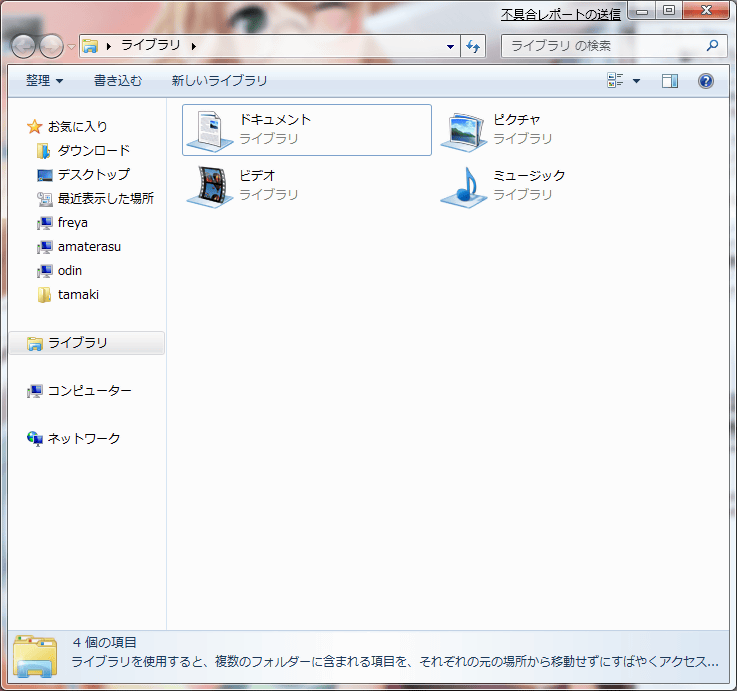
Task: Toggle the preview pane display
Action: pos(670,81)
